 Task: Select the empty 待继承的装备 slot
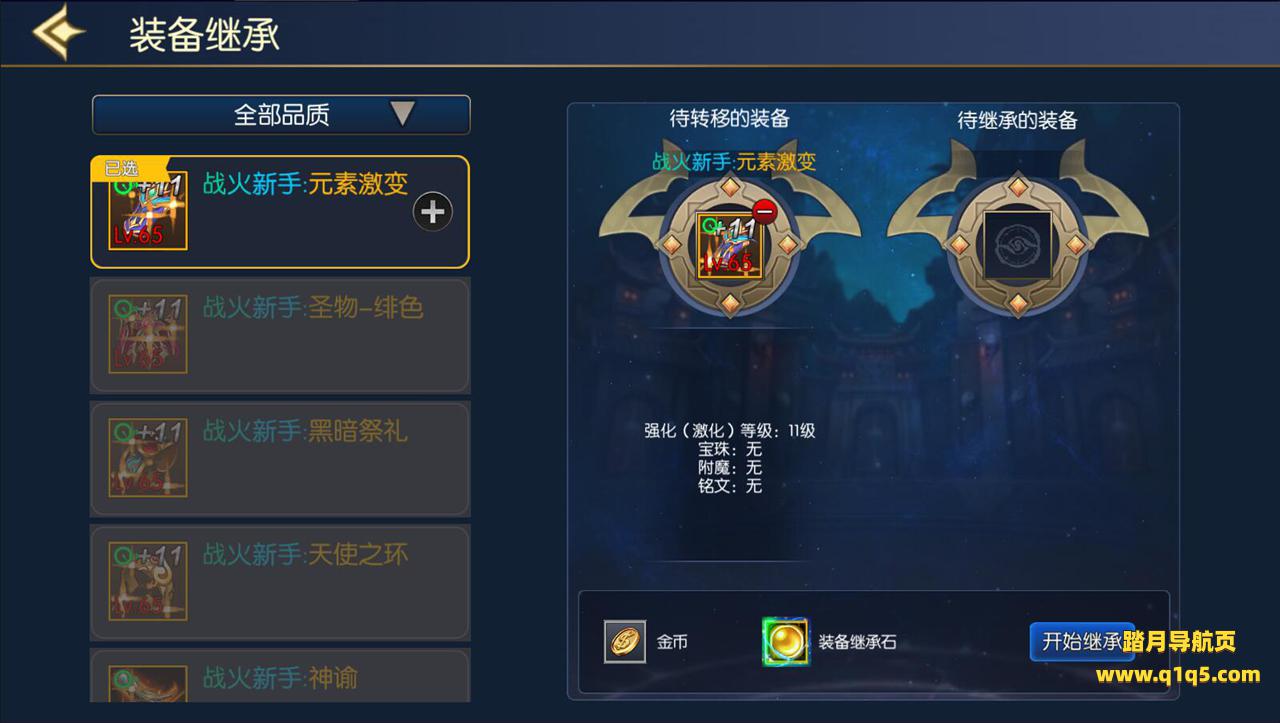pyautogui.click(x=1017, y=245)
